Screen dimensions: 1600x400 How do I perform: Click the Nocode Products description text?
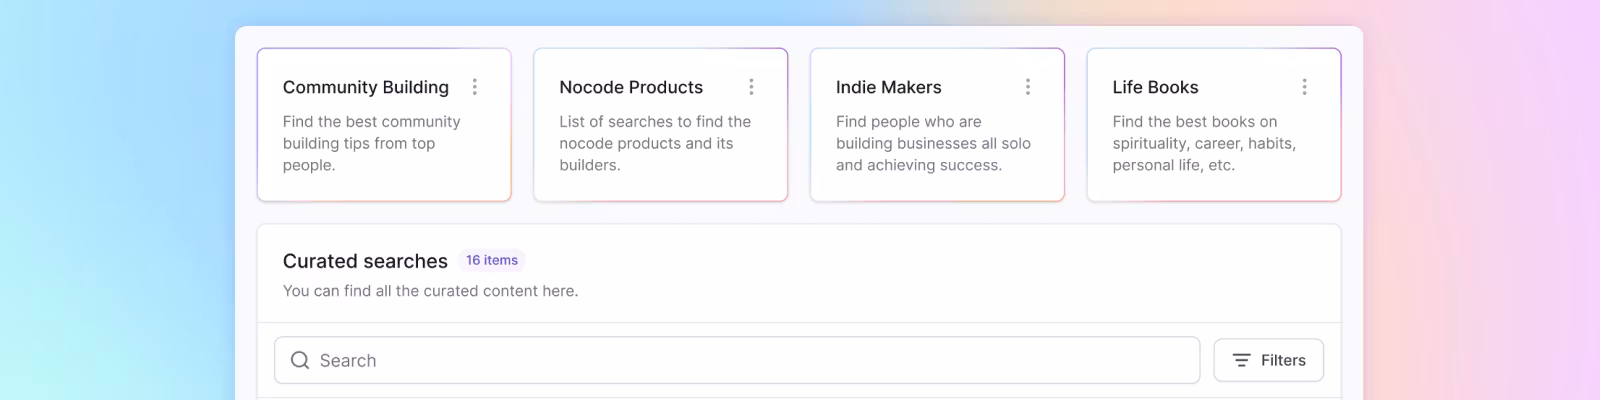[x=654, y=143]
